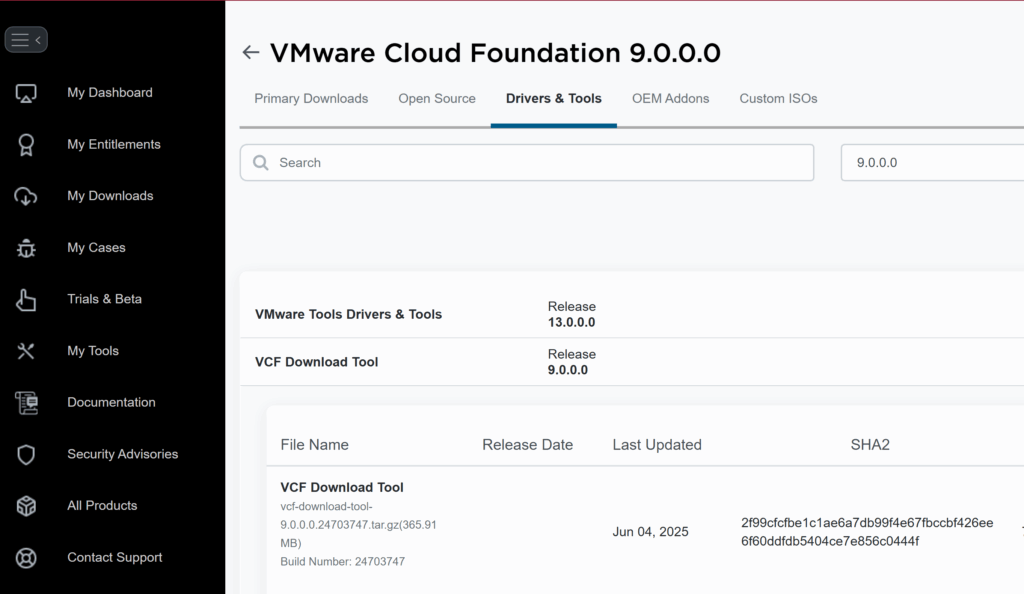Open the 9.0.0.0 version dropdown

click(x=933, y=163)
